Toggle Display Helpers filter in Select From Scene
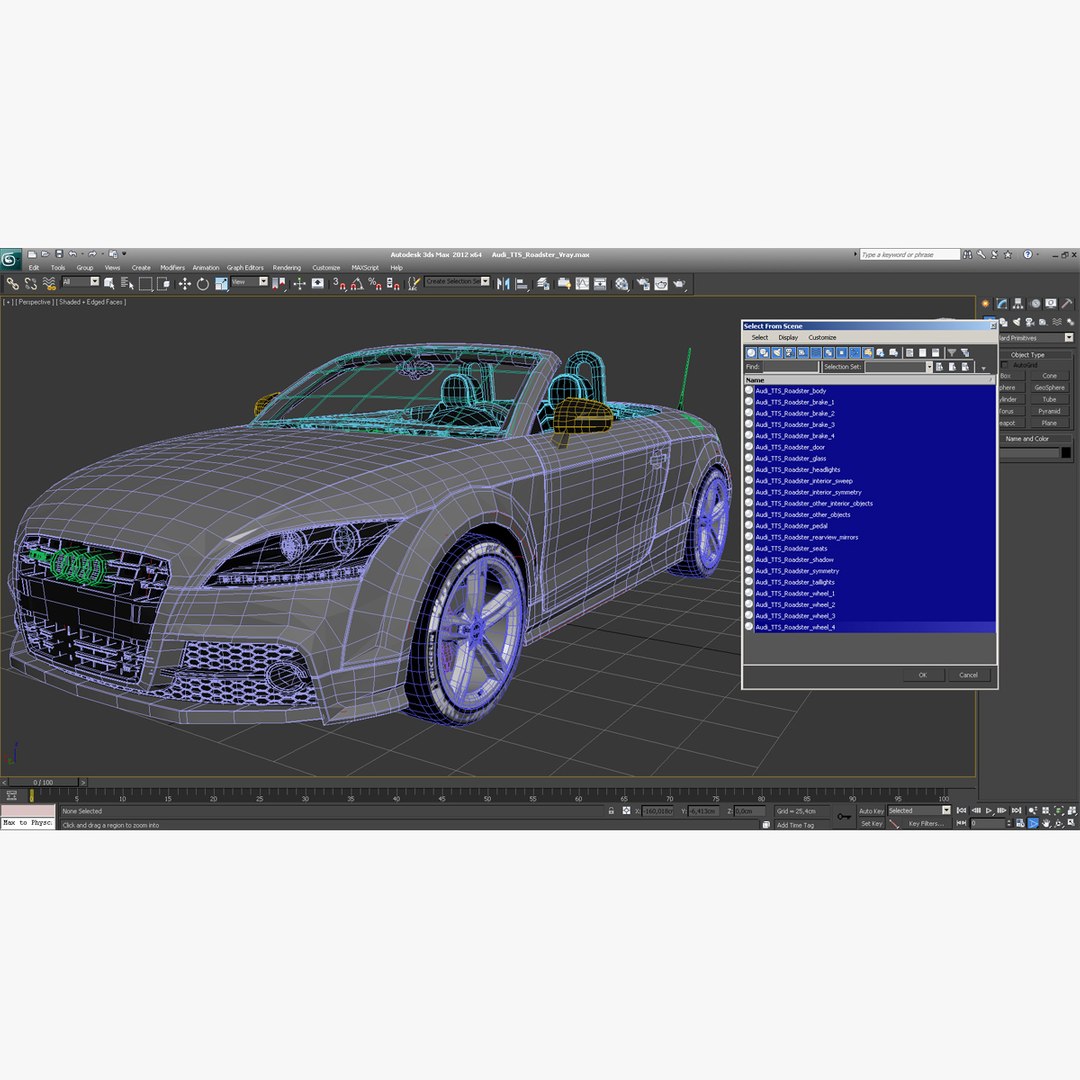This screenshot has width=1080, height=1080. (803, 353)
